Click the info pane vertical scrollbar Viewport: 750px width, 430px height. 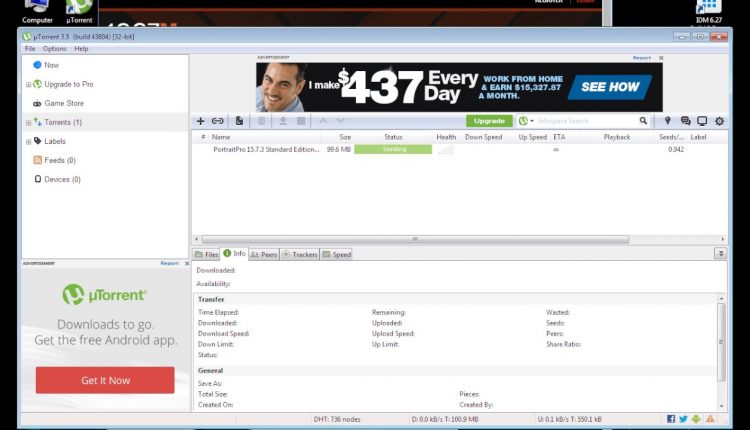pos(721,342)
